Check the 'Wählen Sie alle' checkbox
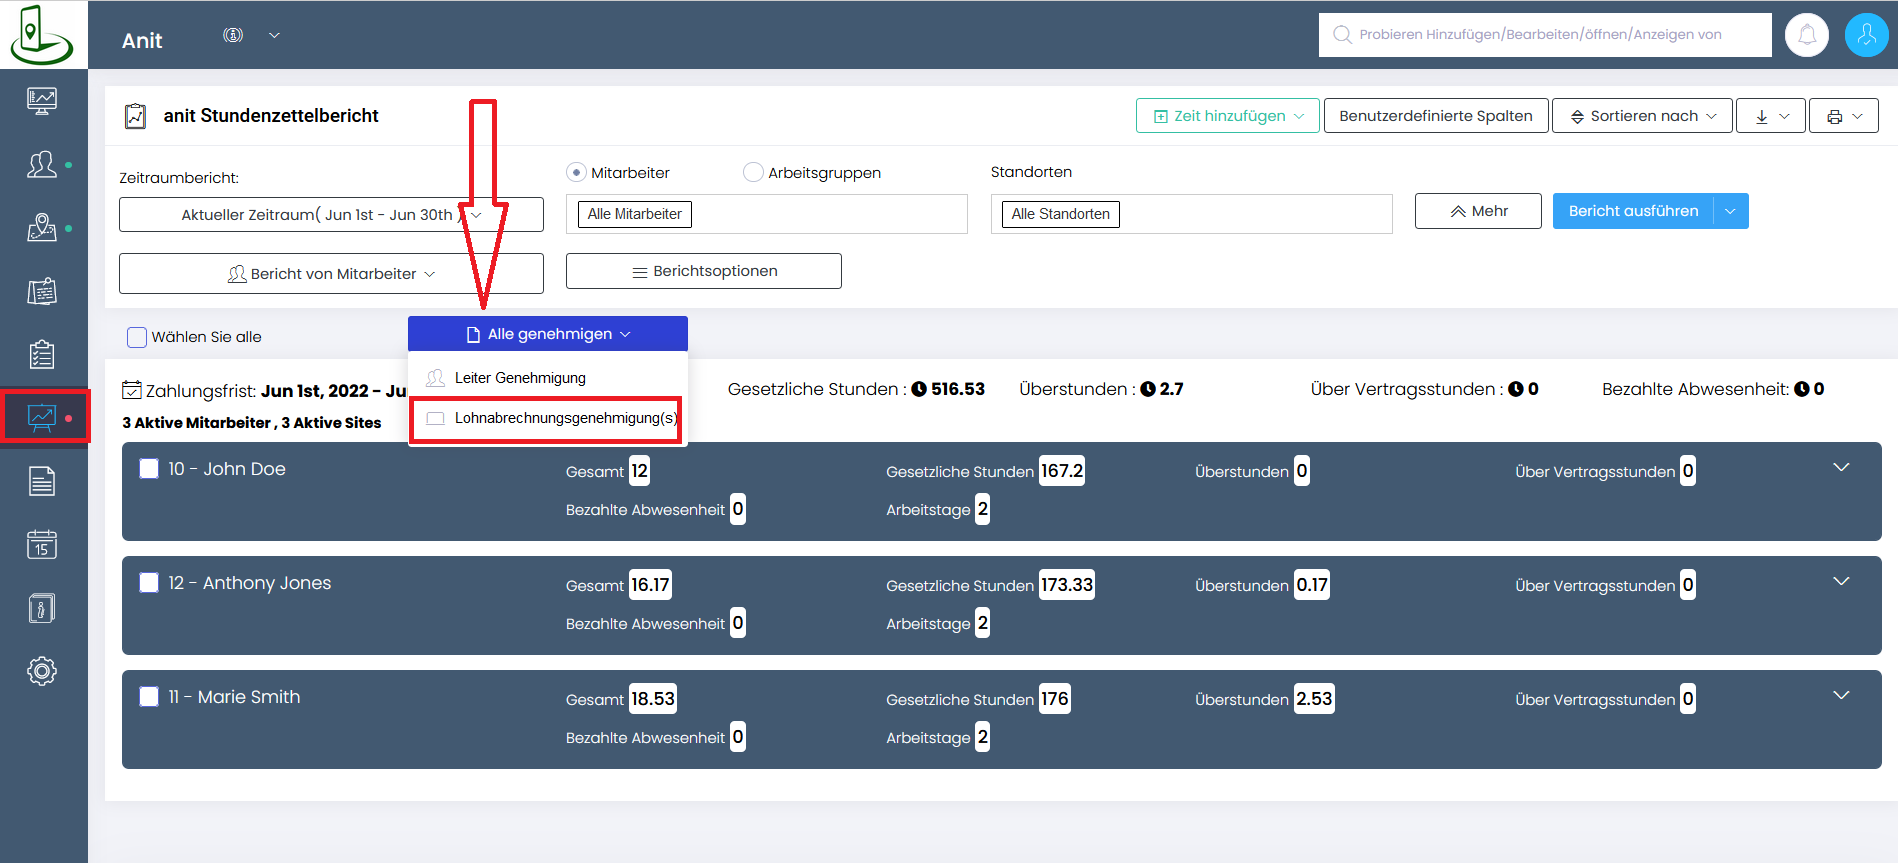The width and height of the screenshot is (1898, 863). tap(137, 337)
